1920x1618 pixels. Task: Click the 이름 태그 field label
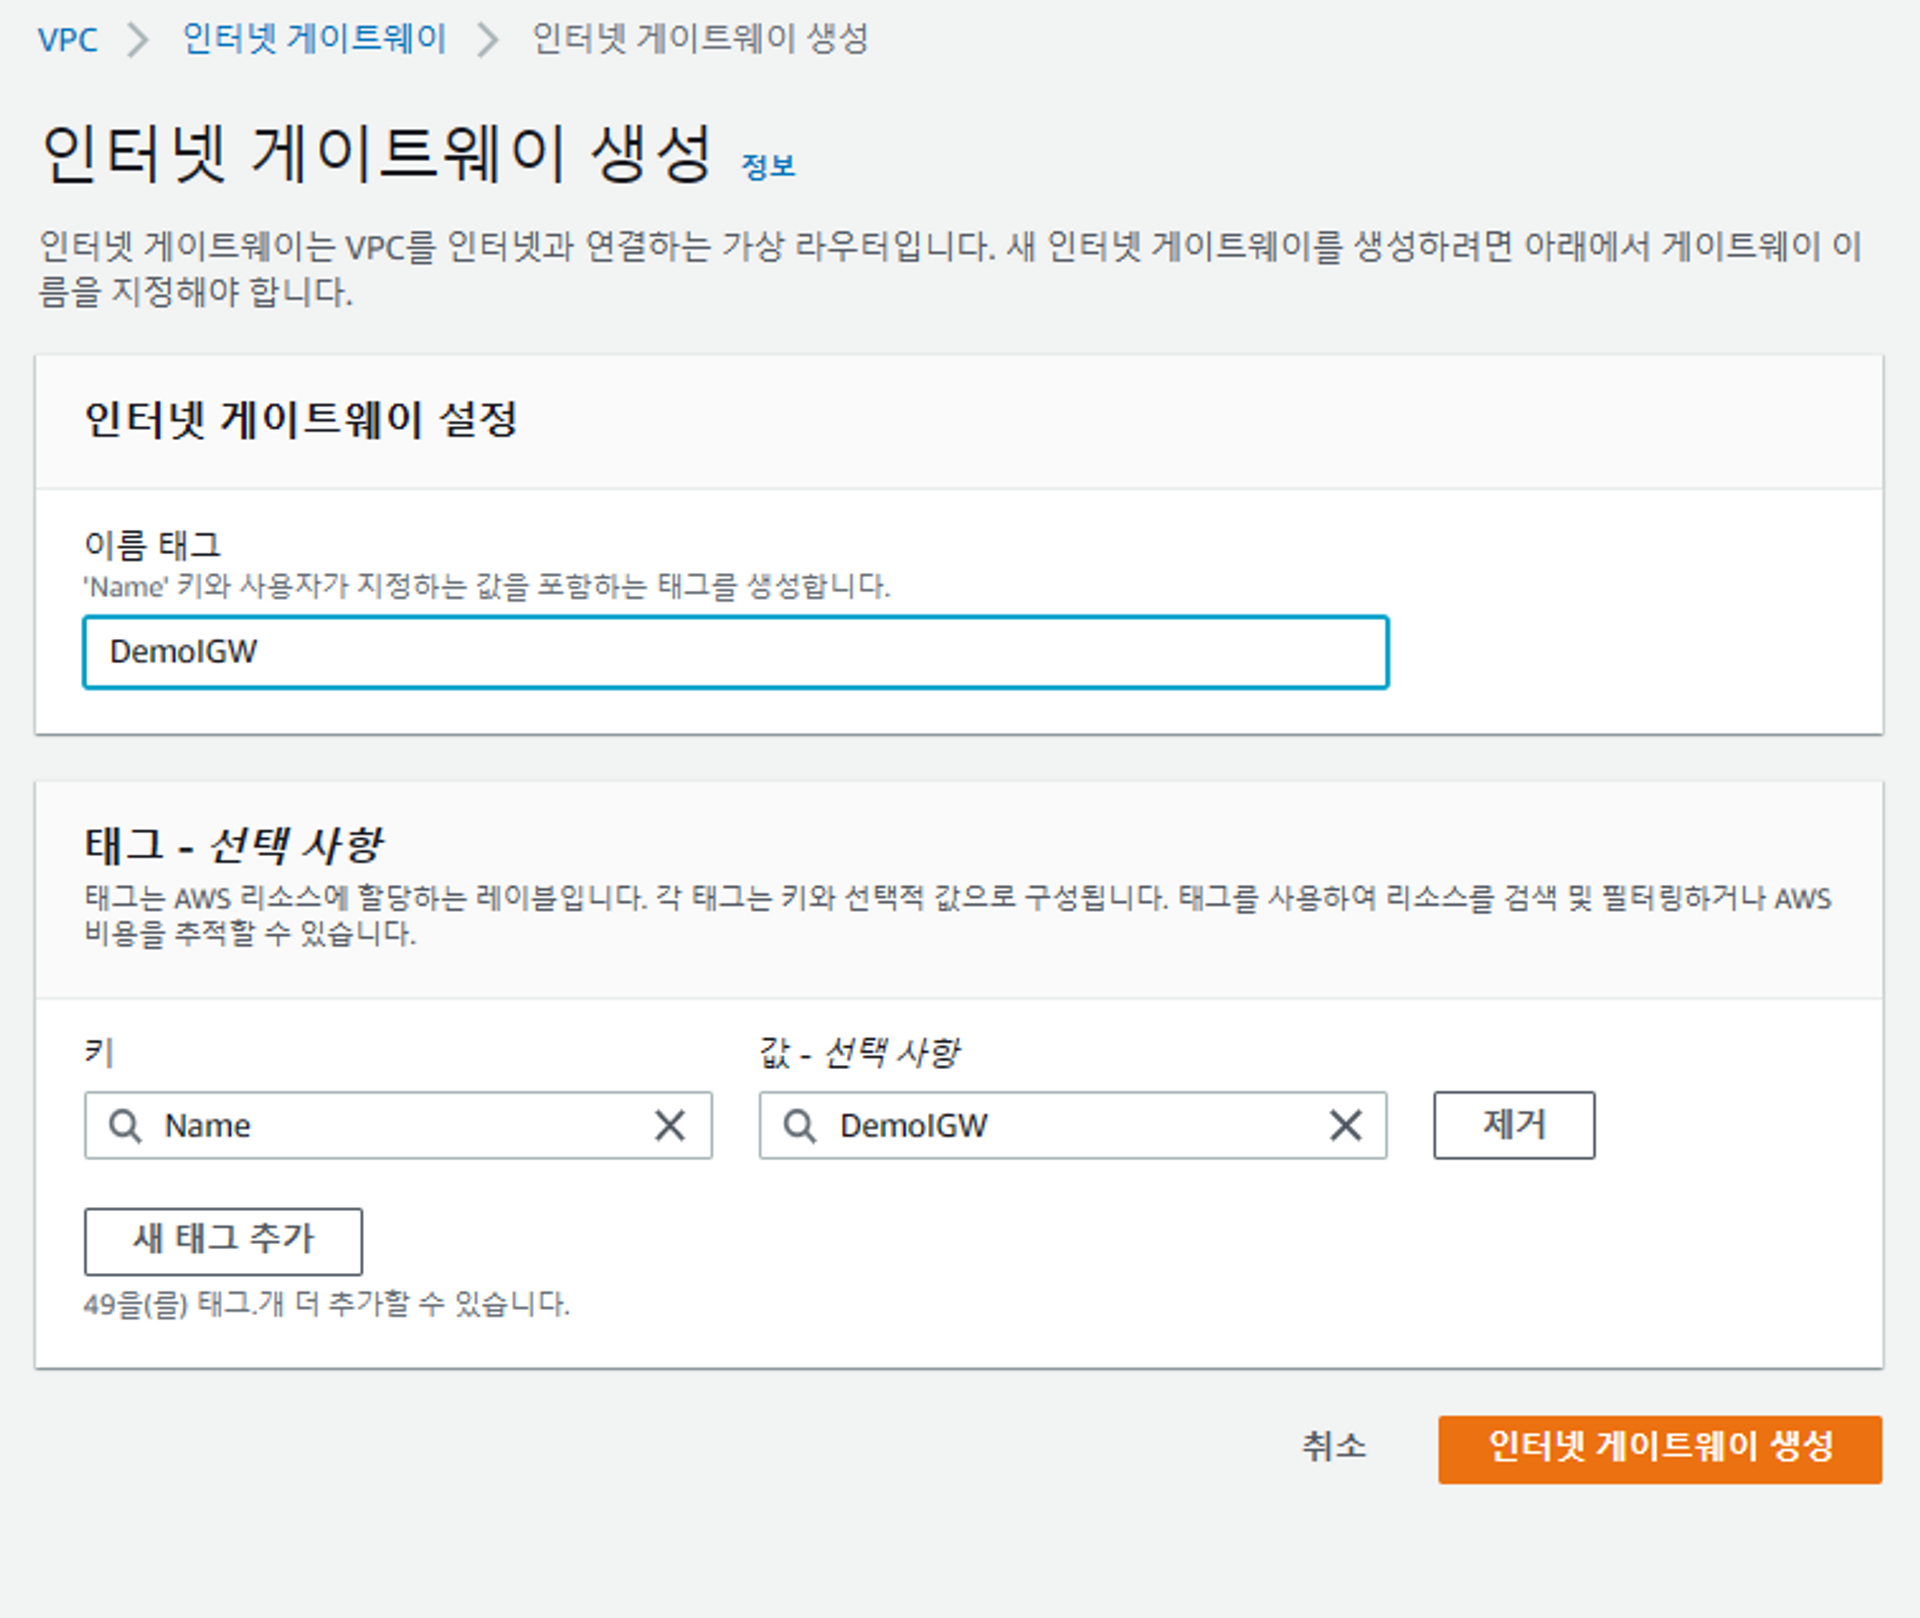(152, 545)
